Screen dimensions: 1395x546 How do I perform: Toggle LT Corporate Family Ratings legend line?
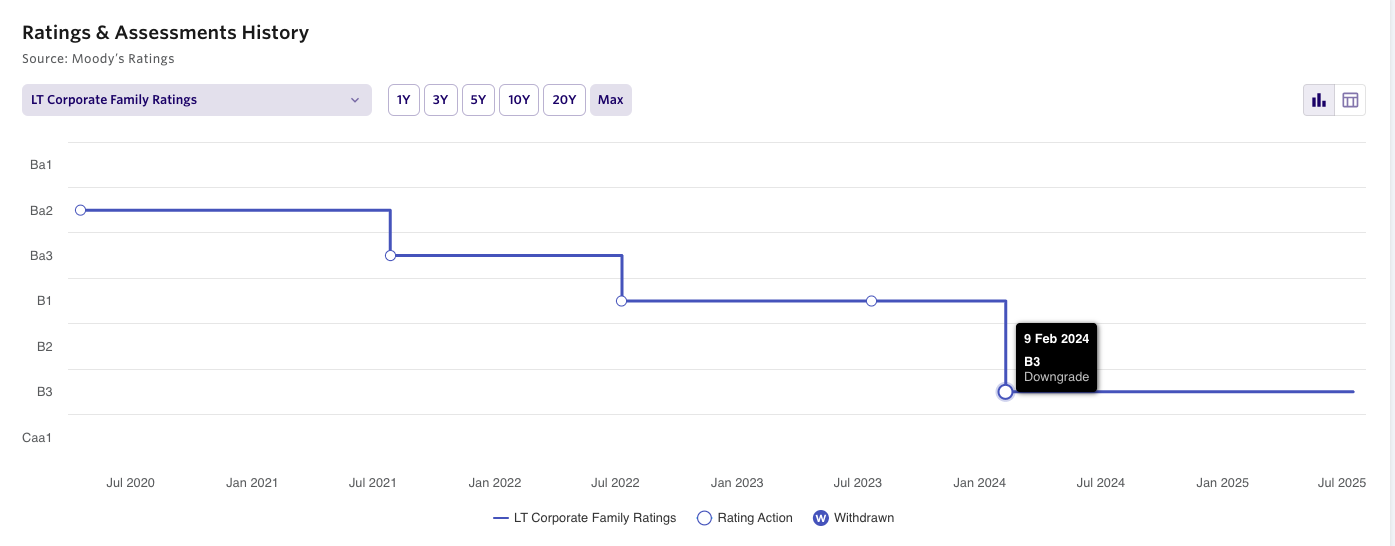click(x=585, y=518)
